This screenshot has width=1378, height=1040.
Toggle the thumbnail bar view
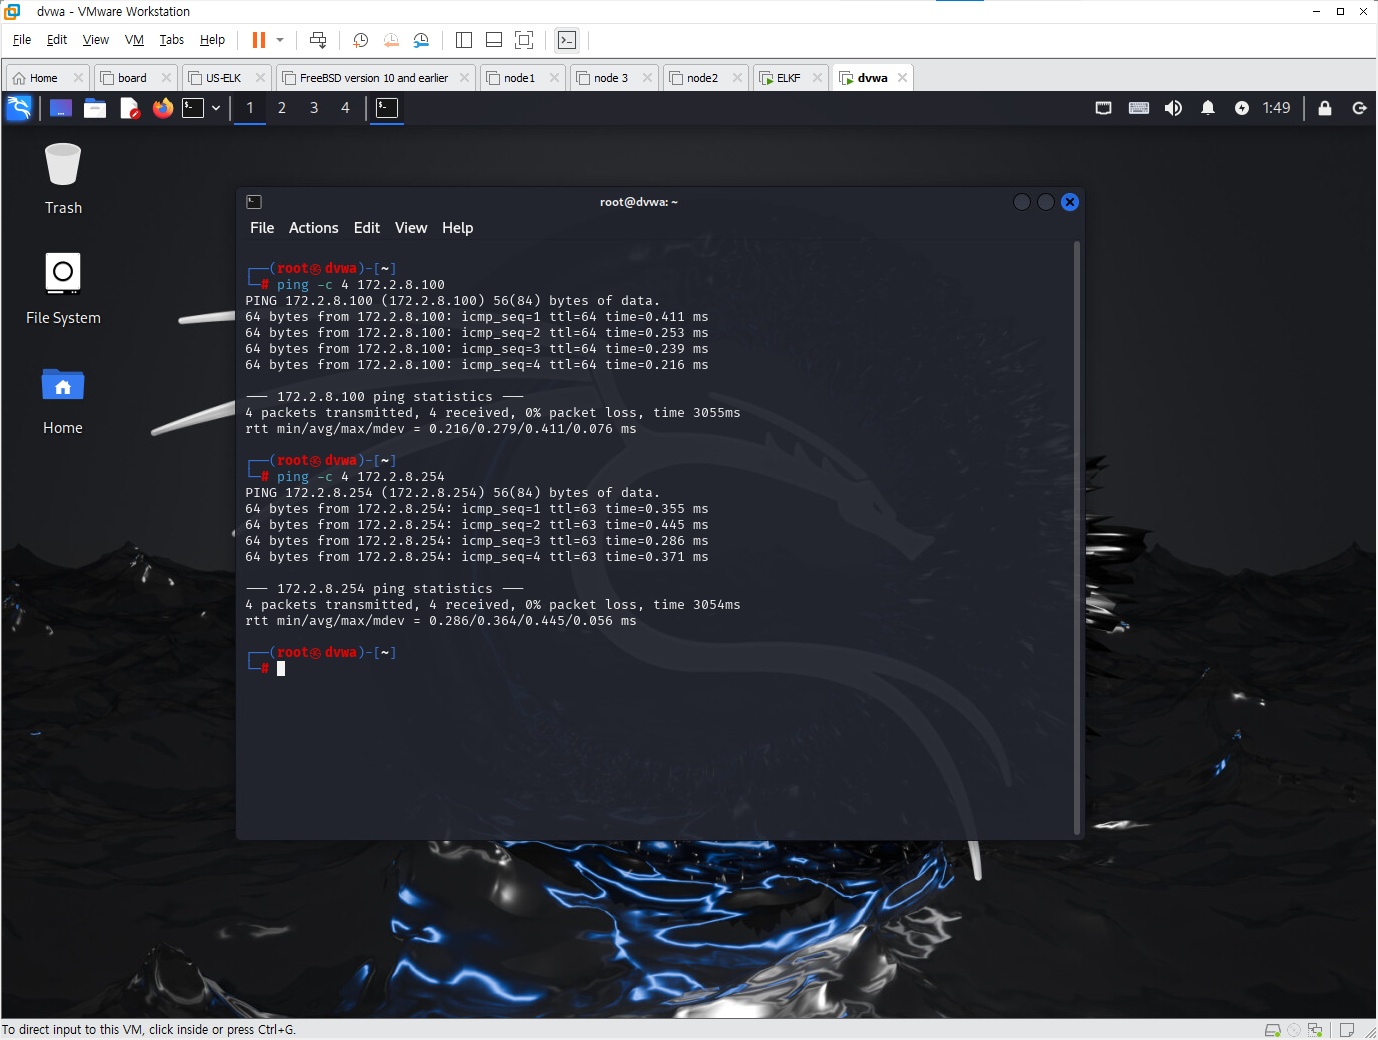pyautogui.click(x=494, y=40)
